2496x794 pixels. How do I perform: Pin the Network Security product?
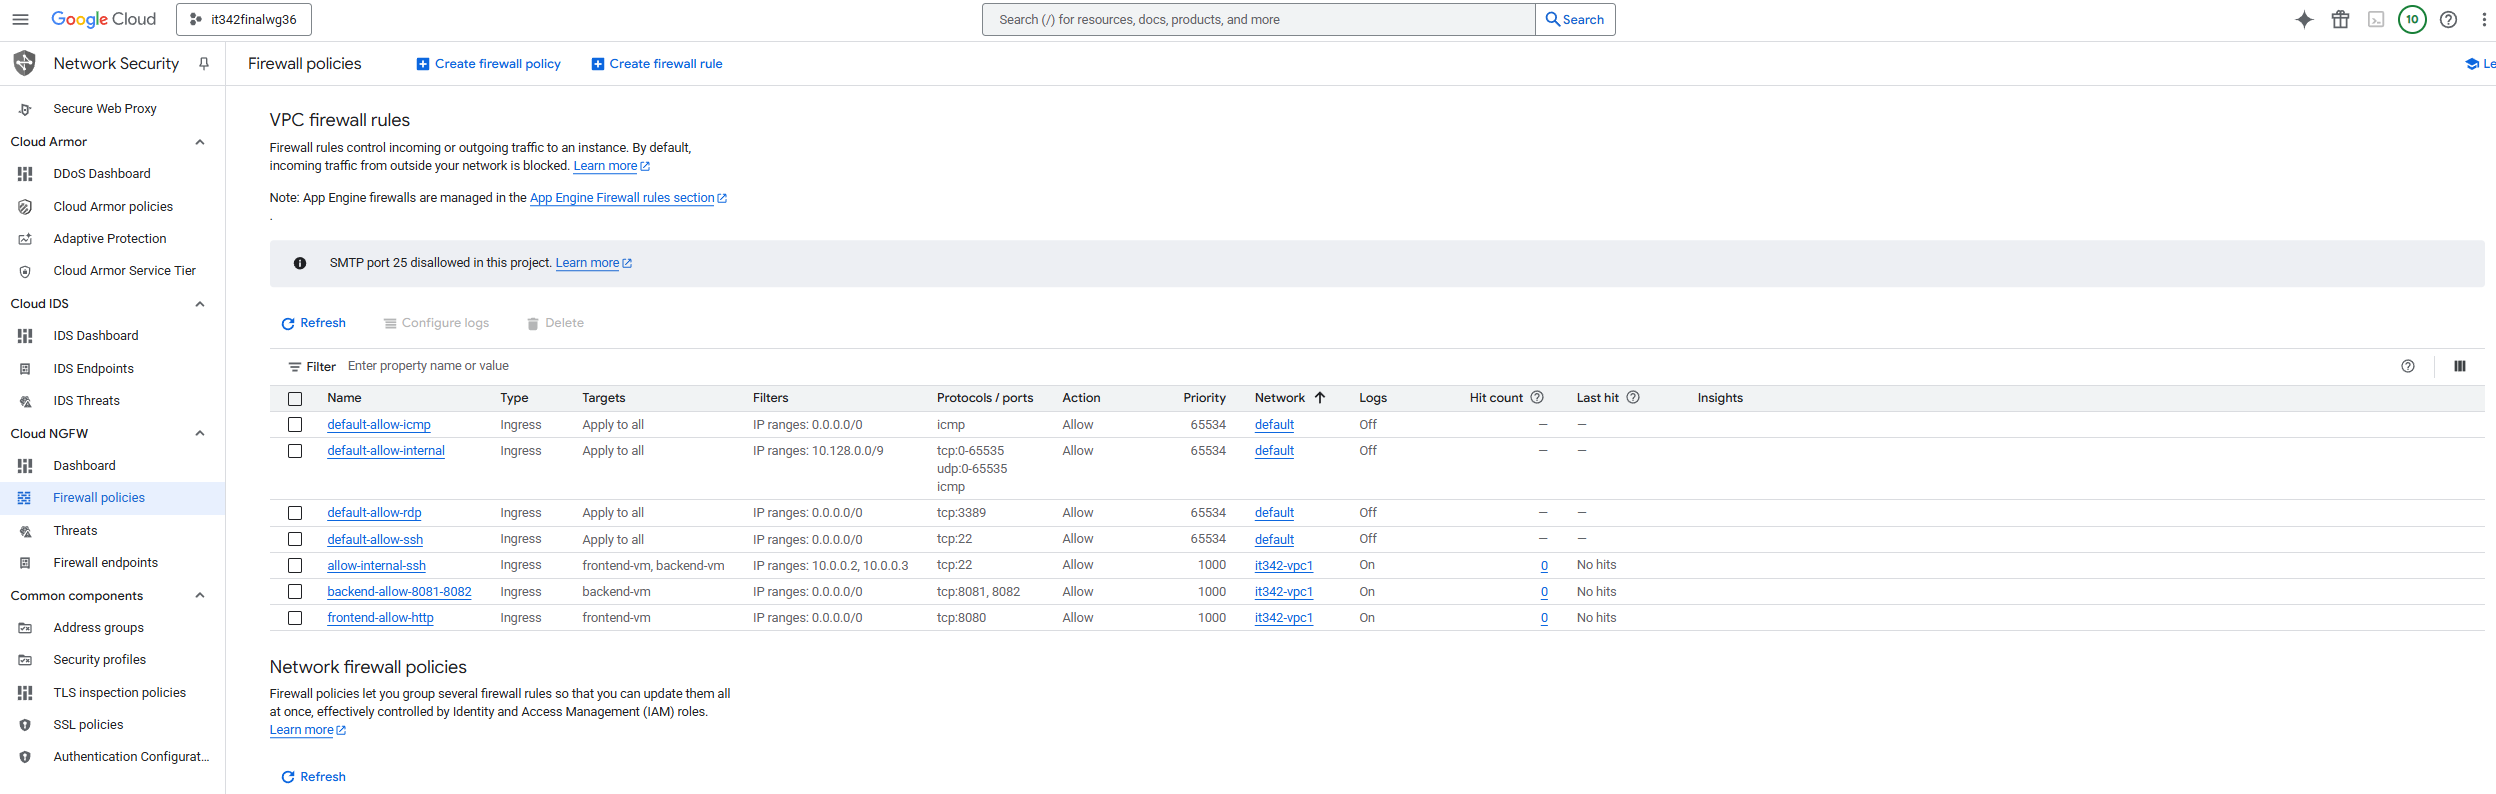pyautogui.click(x=204, y=63)
